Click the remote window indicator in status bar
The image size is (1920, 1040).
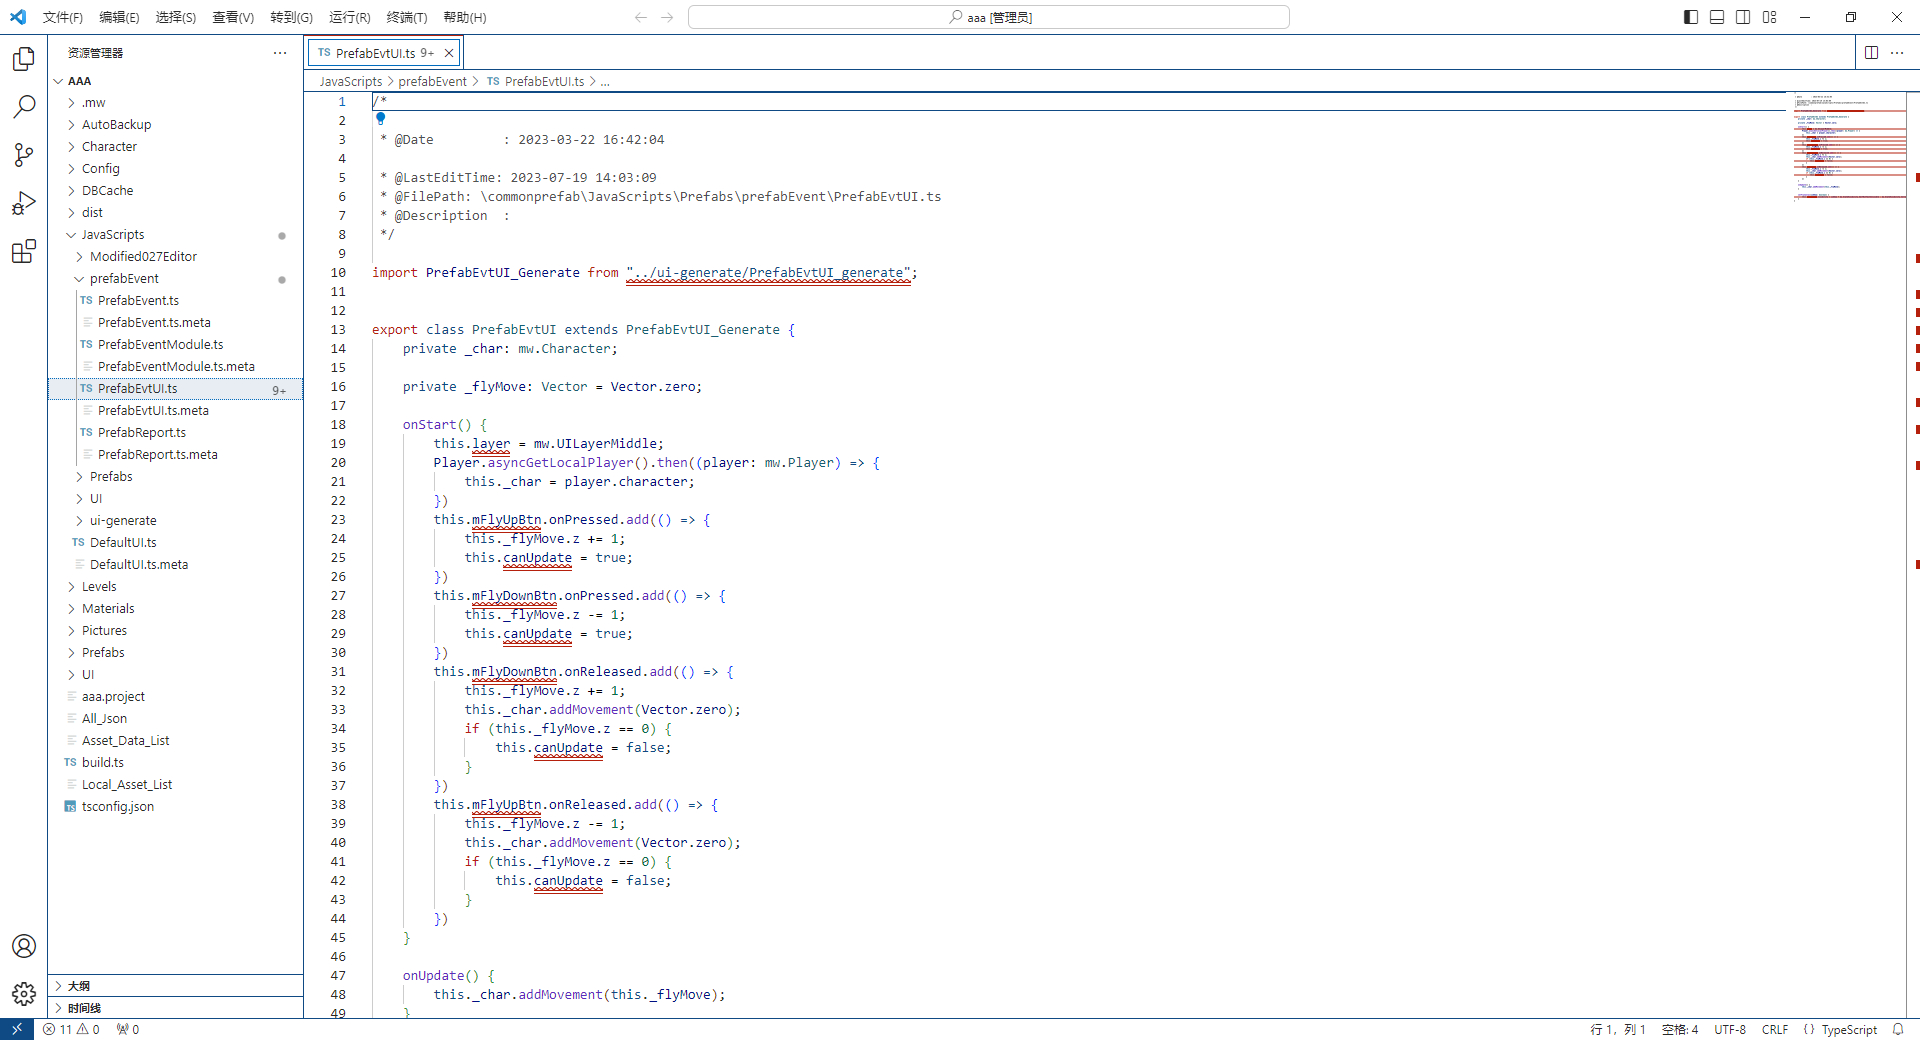[17, 1029]
